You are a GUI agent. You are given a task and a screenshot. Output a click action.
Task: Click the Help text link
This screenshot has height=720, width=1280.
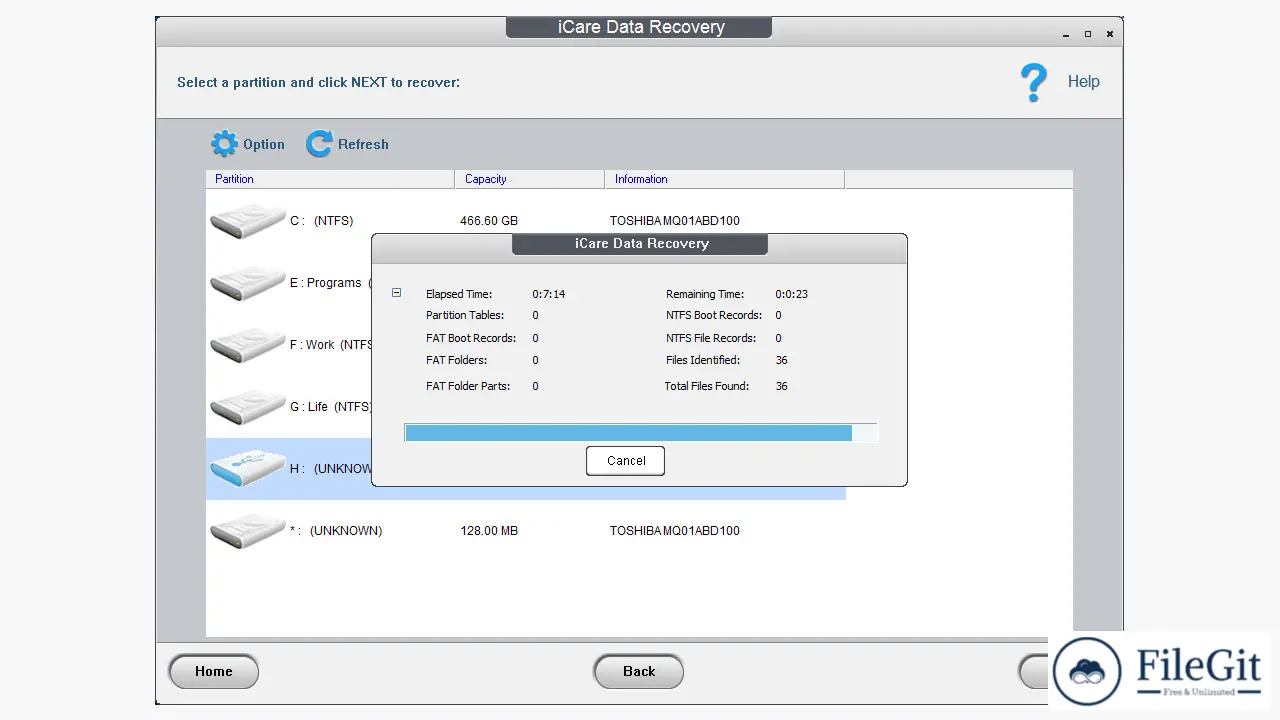pyautogui.click(x=1083, y=82)
